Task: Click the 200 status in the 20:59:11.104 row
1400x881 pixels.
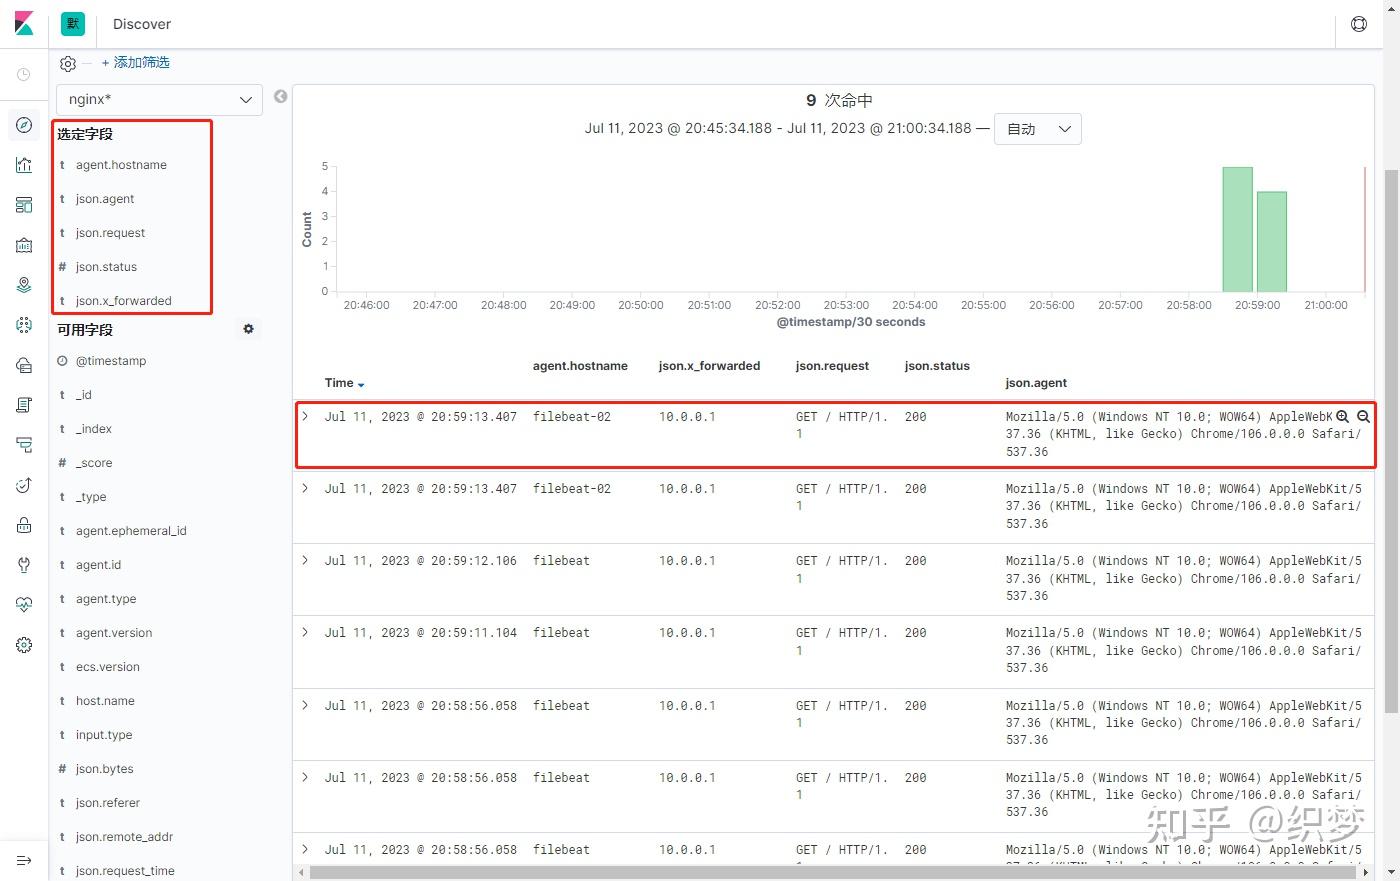Action: click(915, 633)
